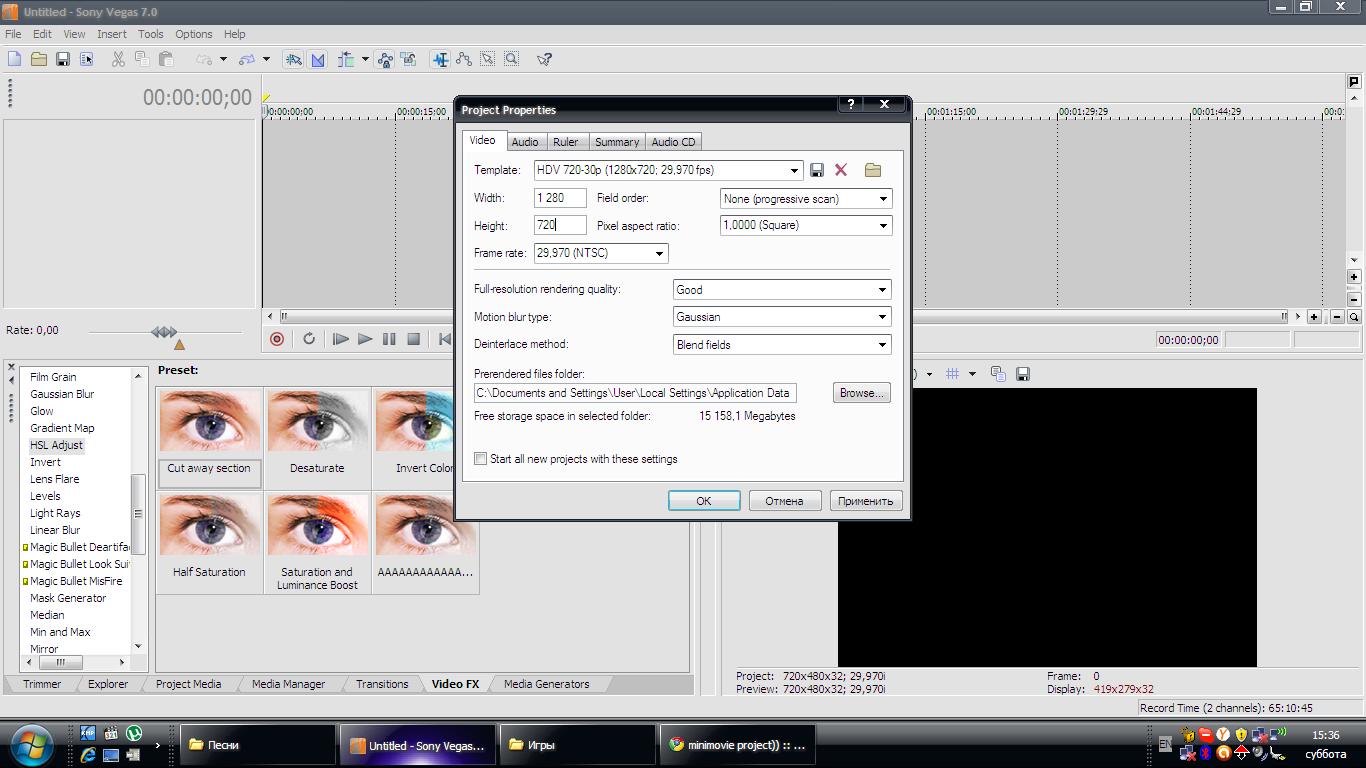Copy the preview snapshot to clipboard
The image size is (1366, 768).
[x=998, y=374]
